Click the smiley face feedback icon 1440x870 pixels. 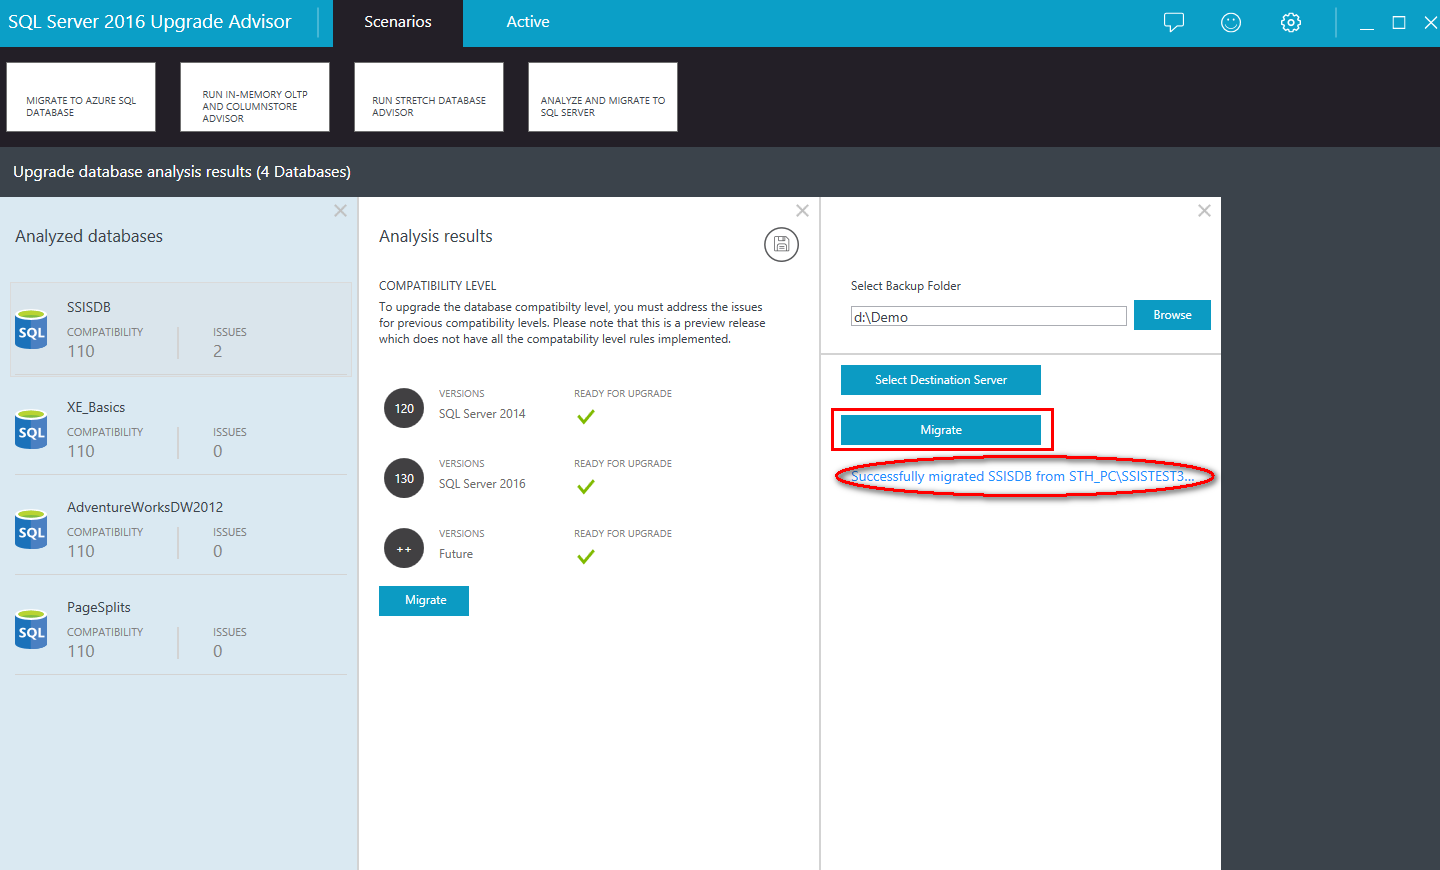click(1231, 22)
